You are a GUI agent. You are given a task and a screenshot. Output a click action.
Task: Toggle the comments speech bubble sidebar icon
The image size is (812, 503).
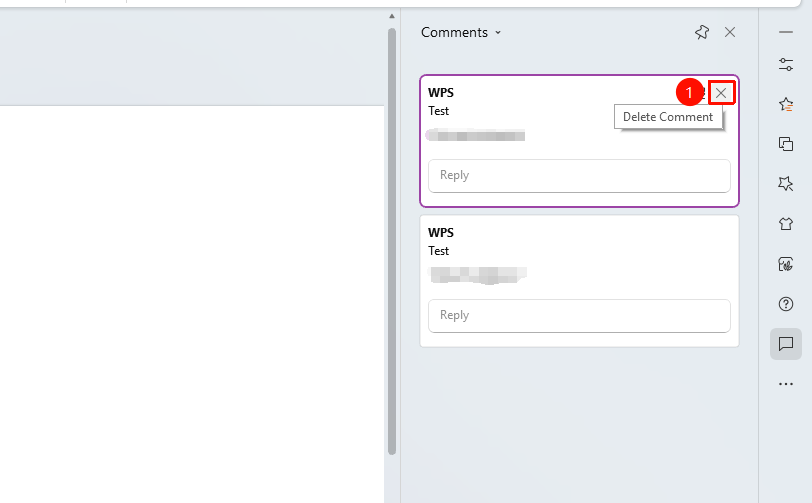pyautogui.click(x=786, y=344)
